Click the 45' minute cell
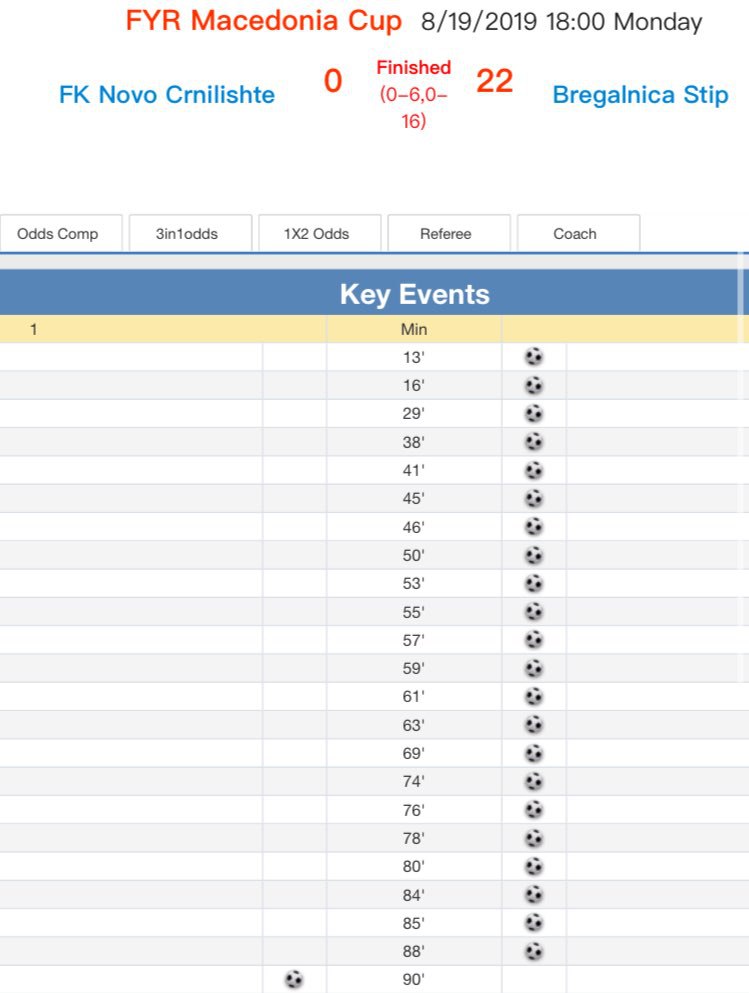Screen dimensions: 749x993 pyautogui.click(x=414, y=498)
